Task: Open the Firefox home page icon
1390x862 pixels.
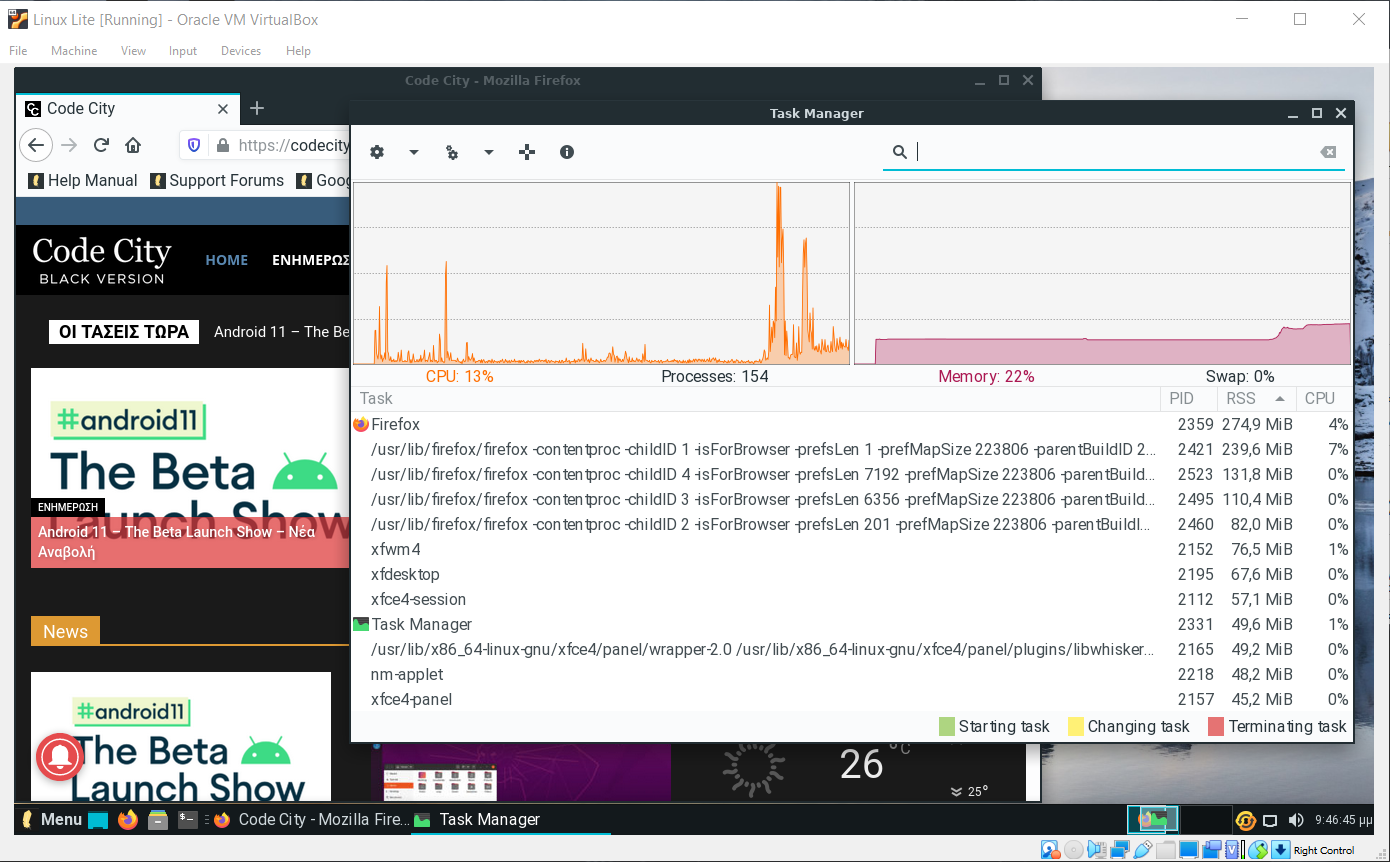Action: (x=133, y=145)
